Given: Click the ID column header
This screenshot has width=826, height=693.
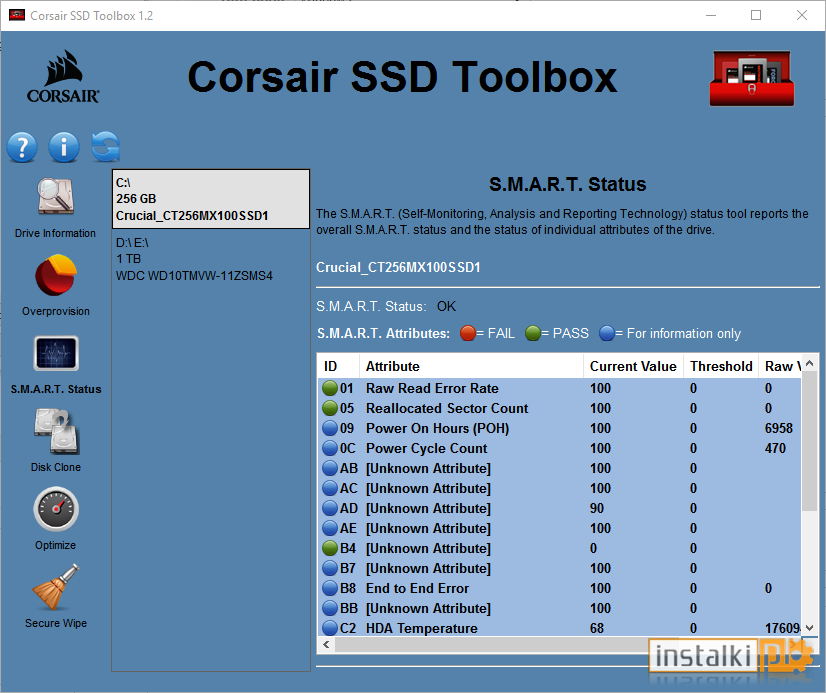Looking at the screenshot, I should [338, 366].
